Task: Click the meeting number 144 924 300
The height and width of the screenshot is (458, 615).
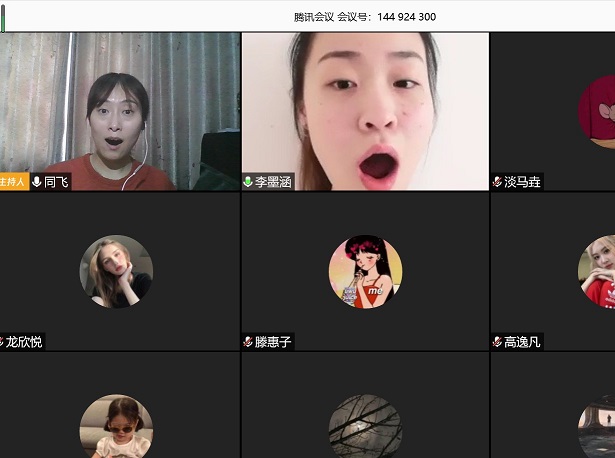Action: pyautogui.click(x=406, y=17)
